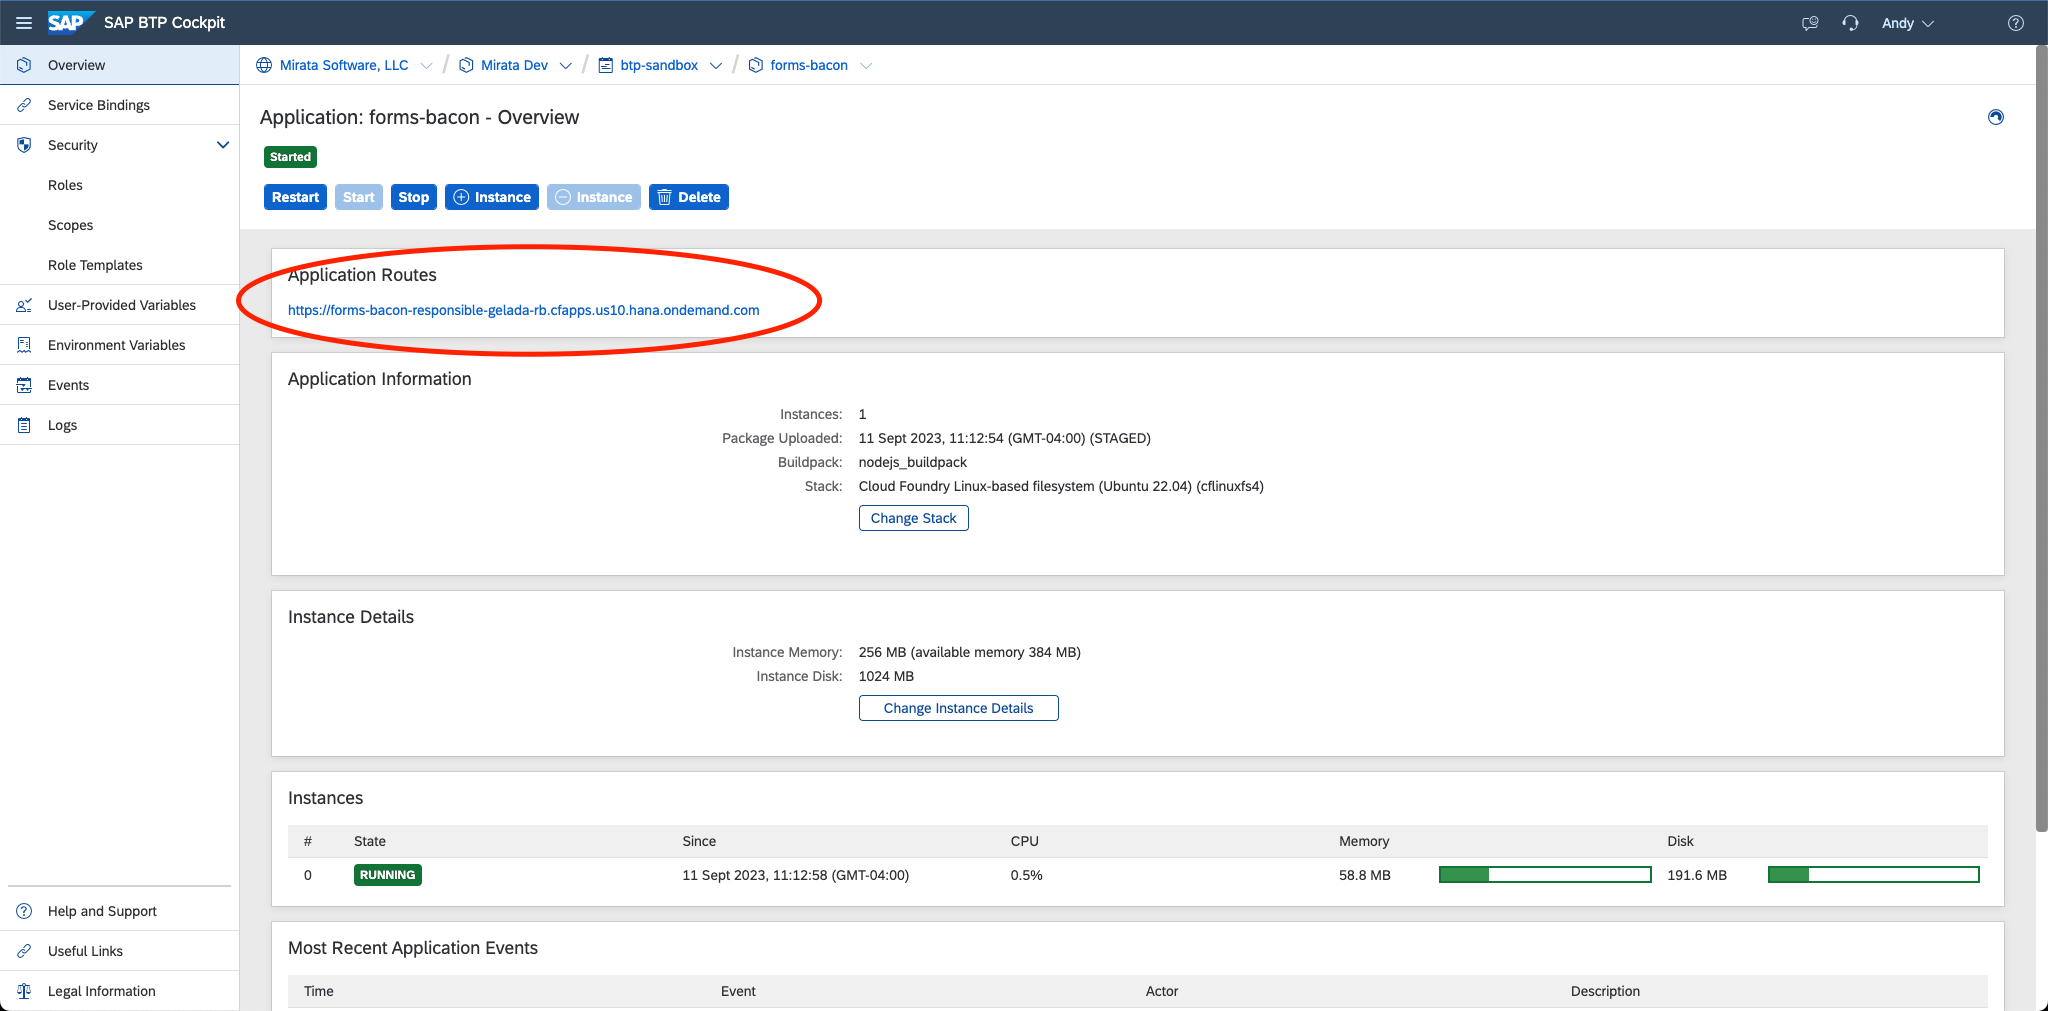This screenshot has width=2048, height=1011.
Task: Click Change Instance Details
Action: (x=959, y=708)
